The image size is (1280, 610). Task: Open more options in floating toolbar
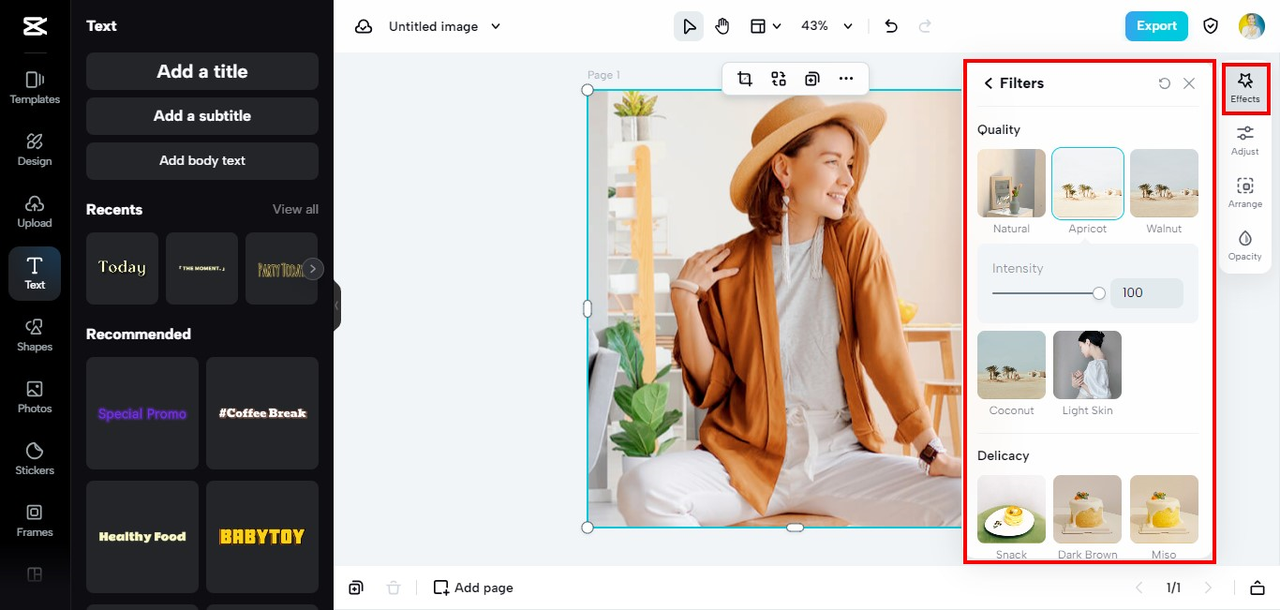[846, 79]
